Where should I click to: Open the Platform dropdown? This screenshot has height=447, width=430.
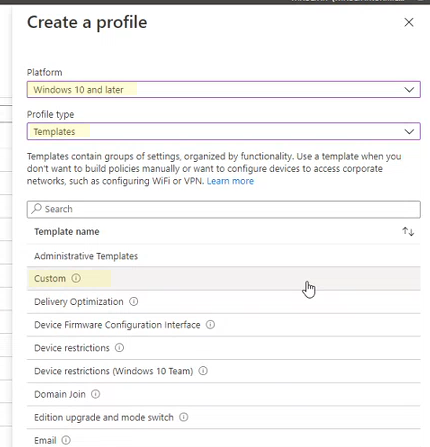[224, 89]
